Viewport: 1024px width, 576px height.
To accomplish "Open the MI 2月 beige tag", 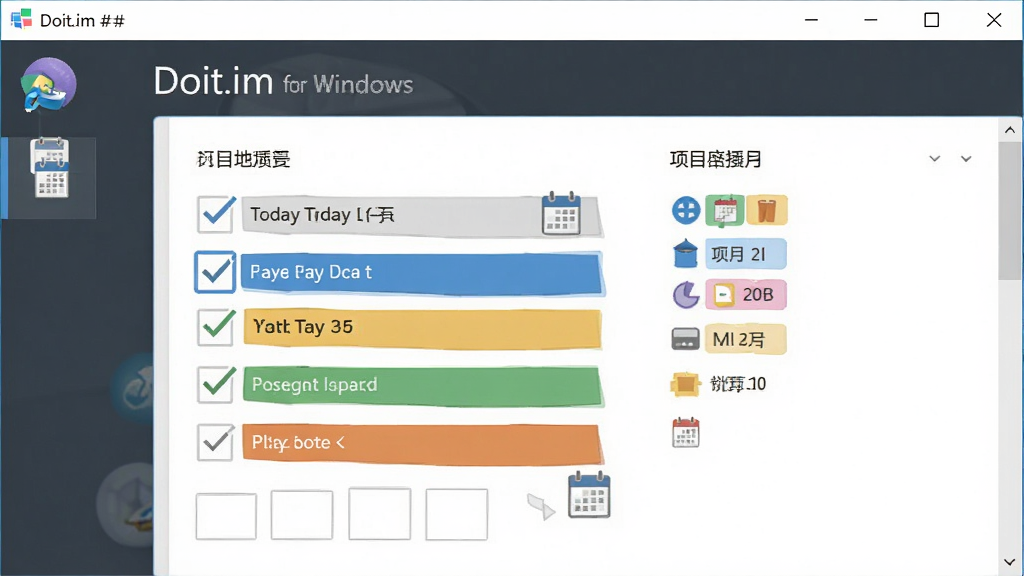I will point(745,340).
